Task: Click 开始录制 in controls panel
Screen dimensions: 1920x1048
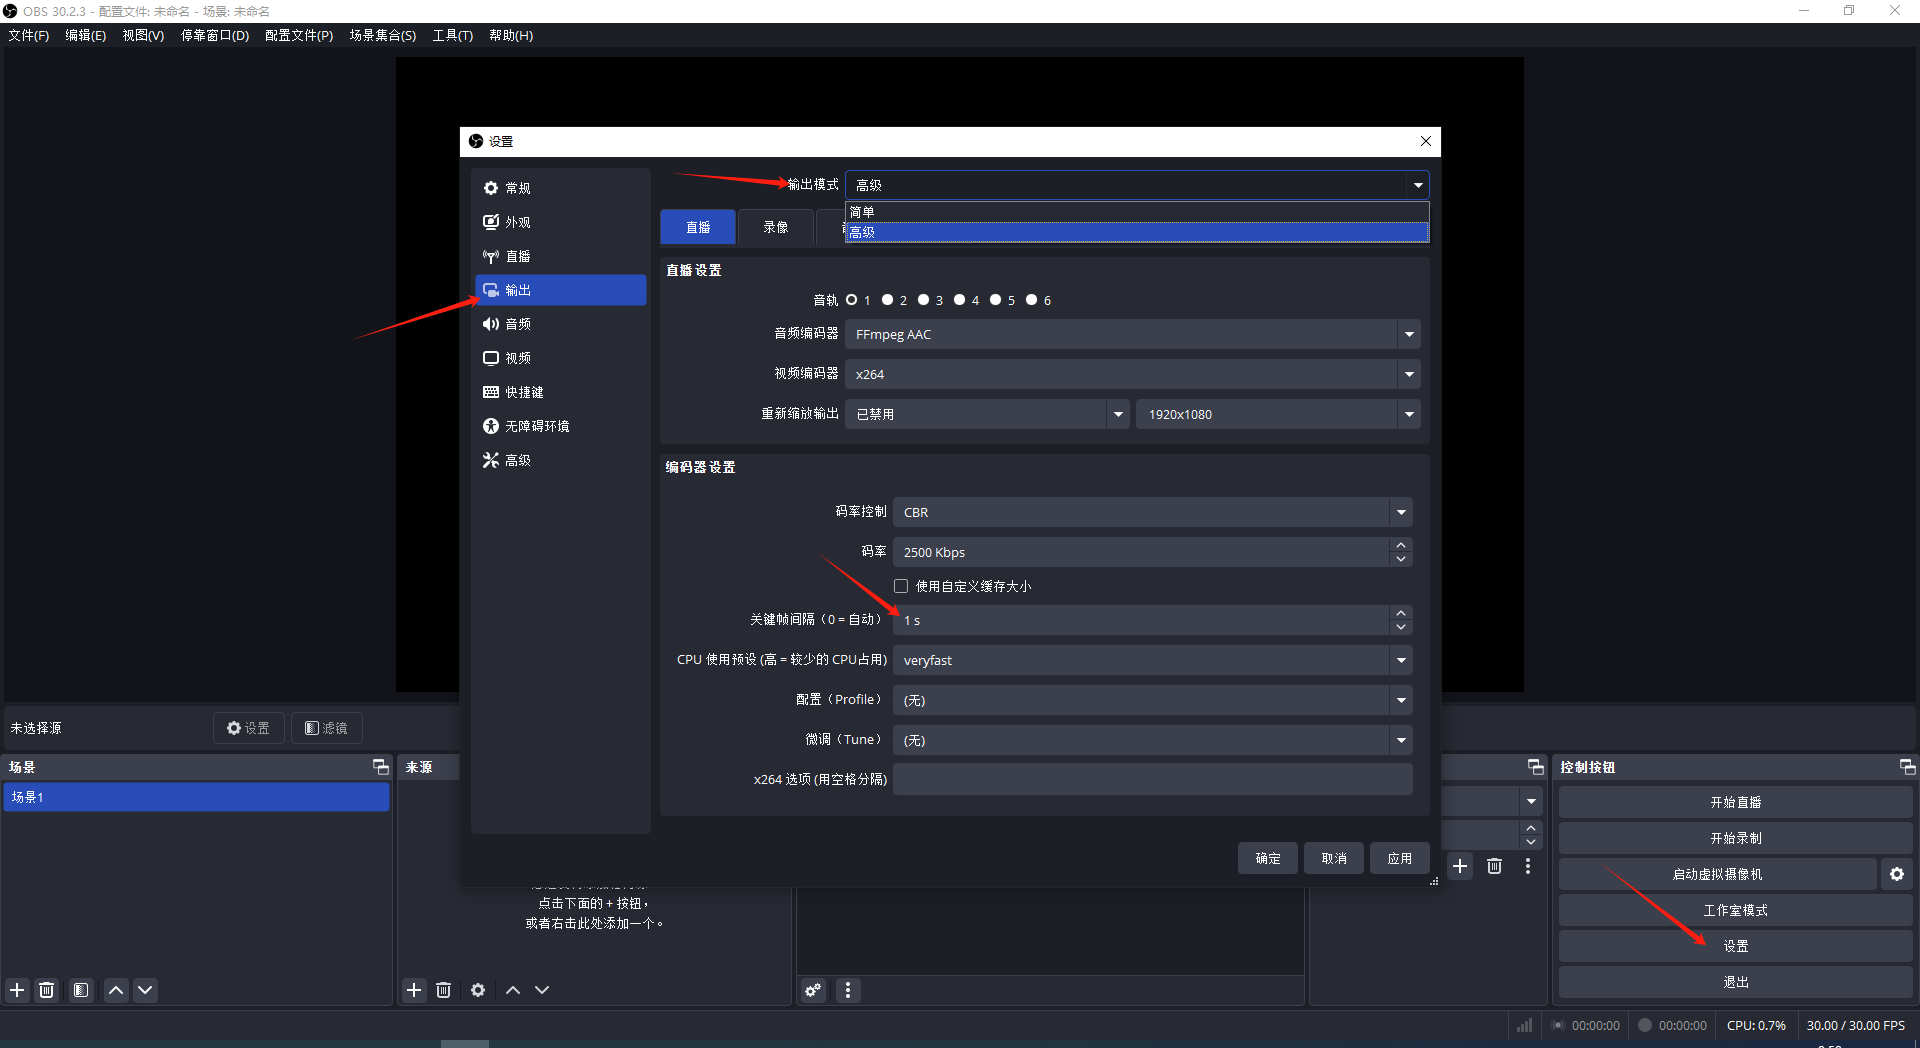Action: coord(1735,838)
